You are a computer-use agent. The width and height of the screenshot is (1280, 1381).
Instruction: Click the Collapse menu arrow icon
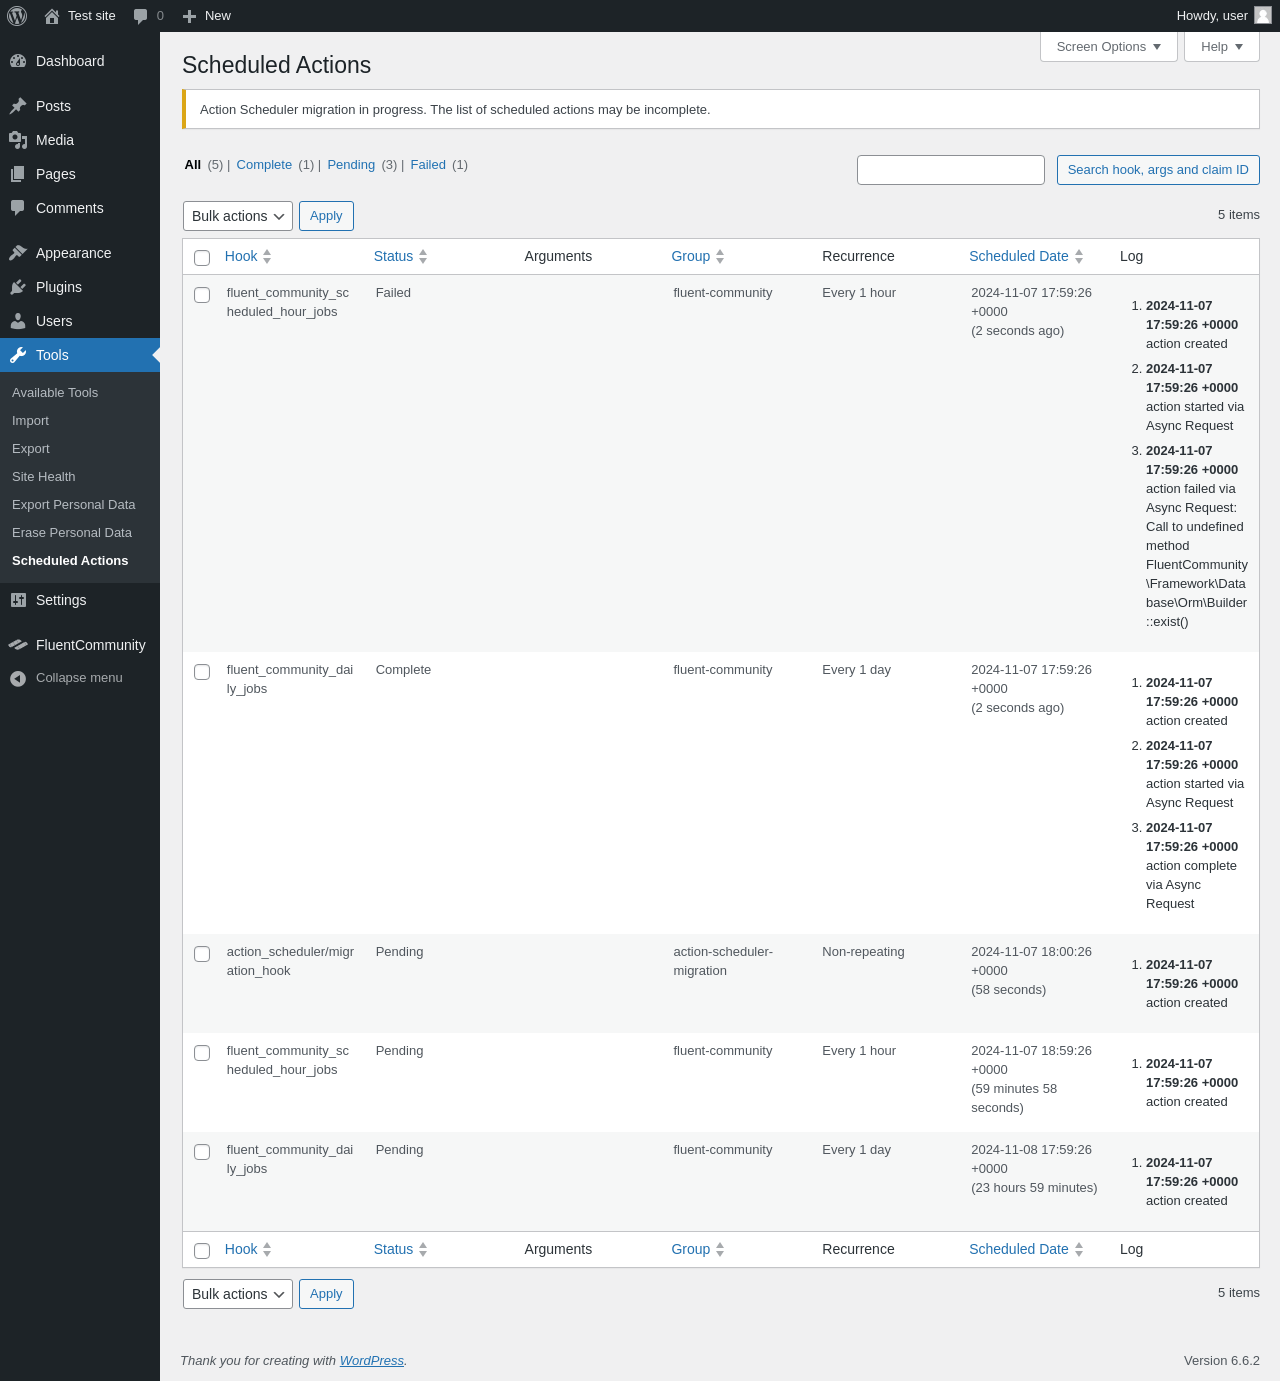coord(18,678)
